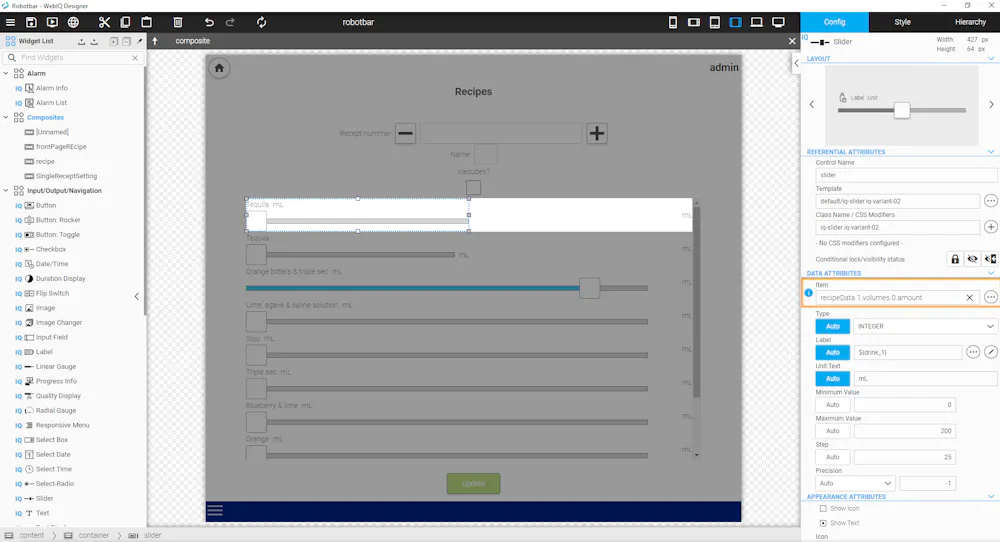Toggle Auto for Type

click(x=832, y=326)
